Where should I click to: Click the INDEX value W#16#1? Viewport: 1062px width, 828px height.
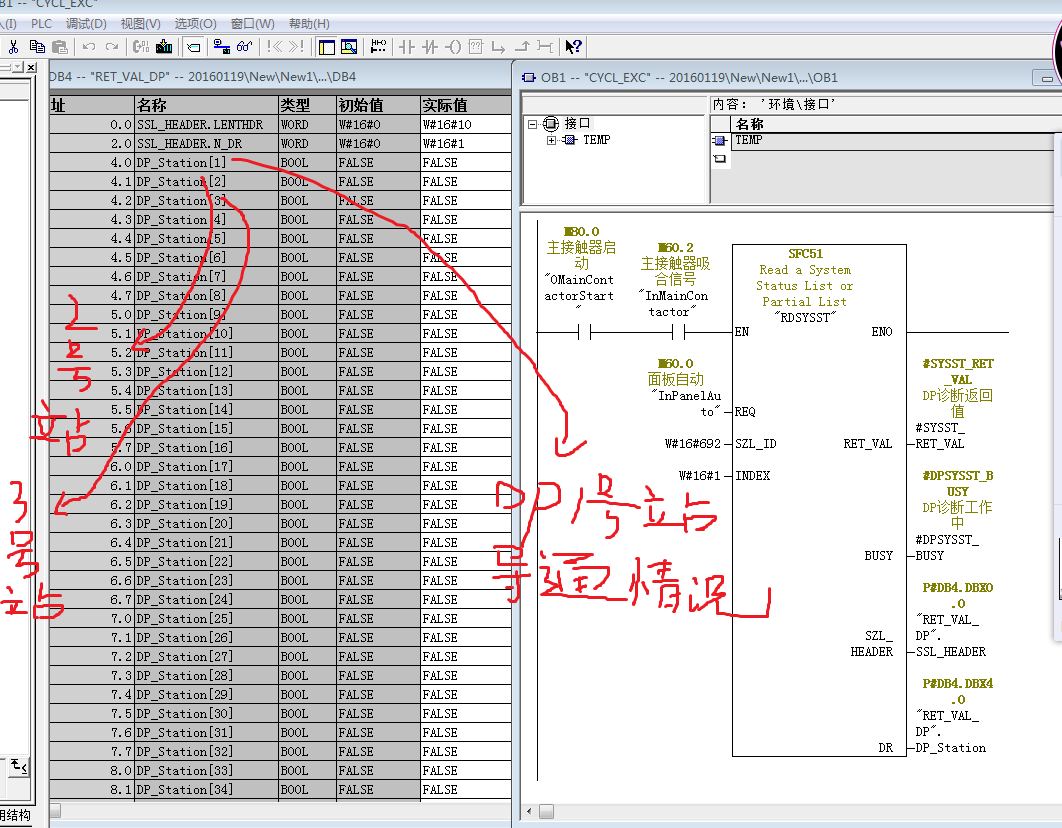(x=700, y=475)
